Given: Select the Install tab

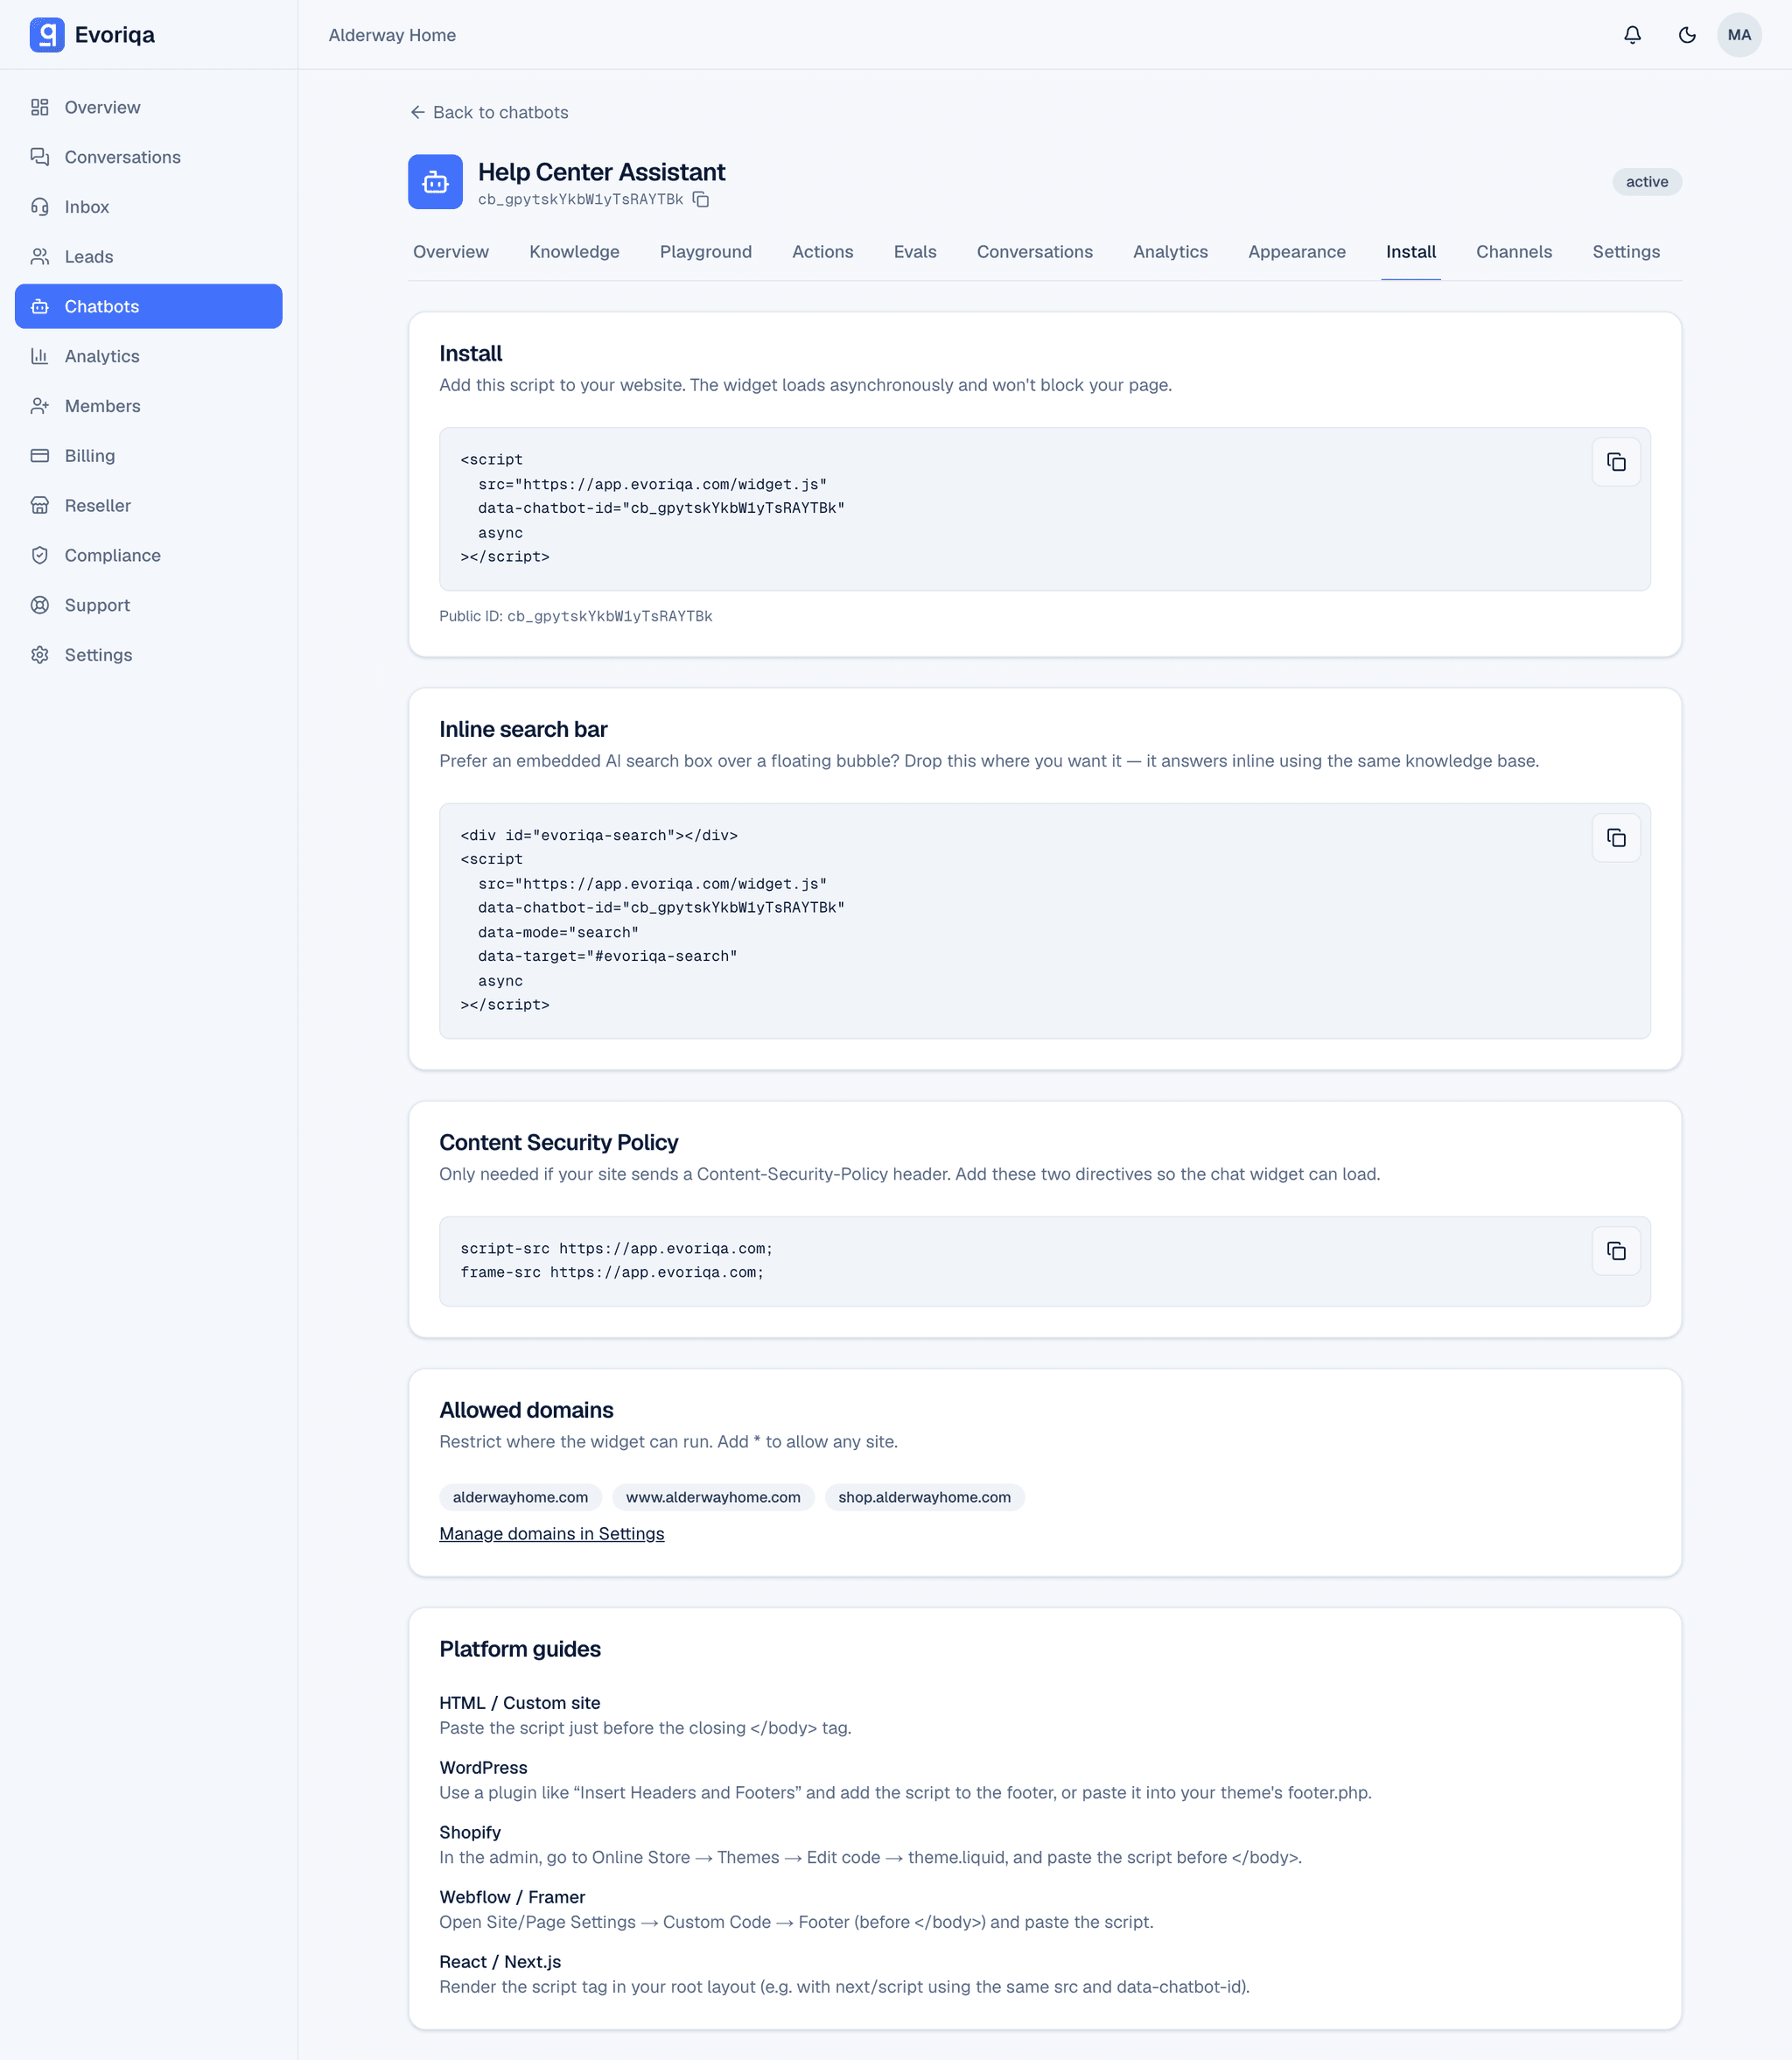Looking at the screenshot, I should (x=1411, y=252).
